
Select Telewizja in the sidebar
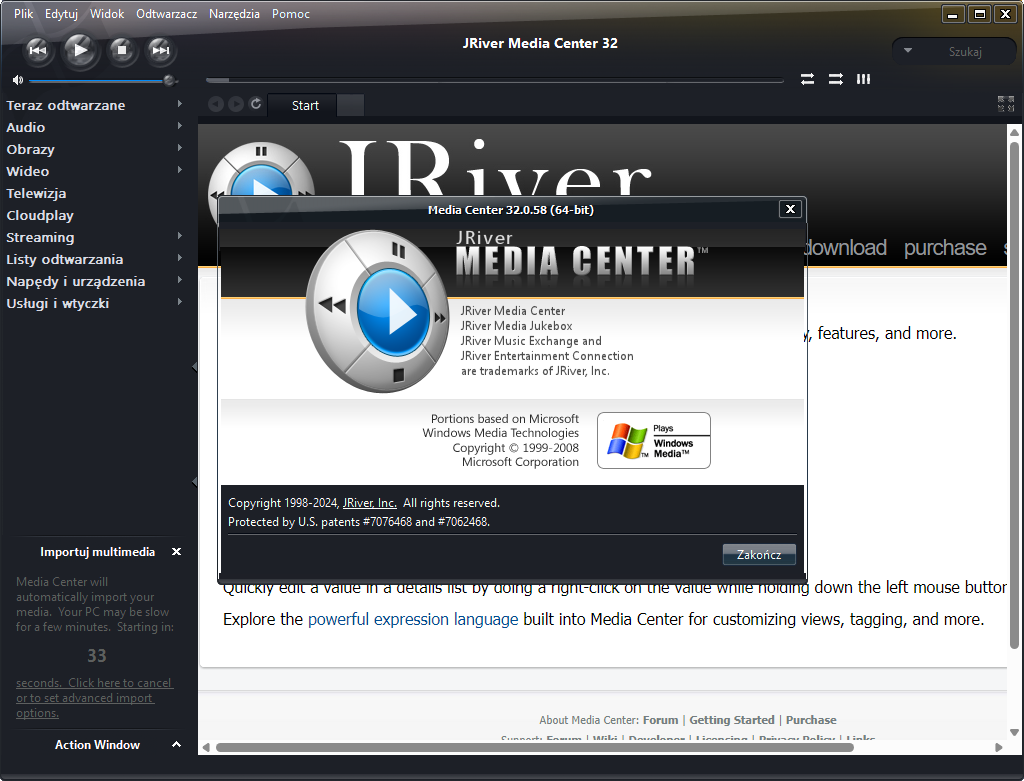tap(36, 193)
